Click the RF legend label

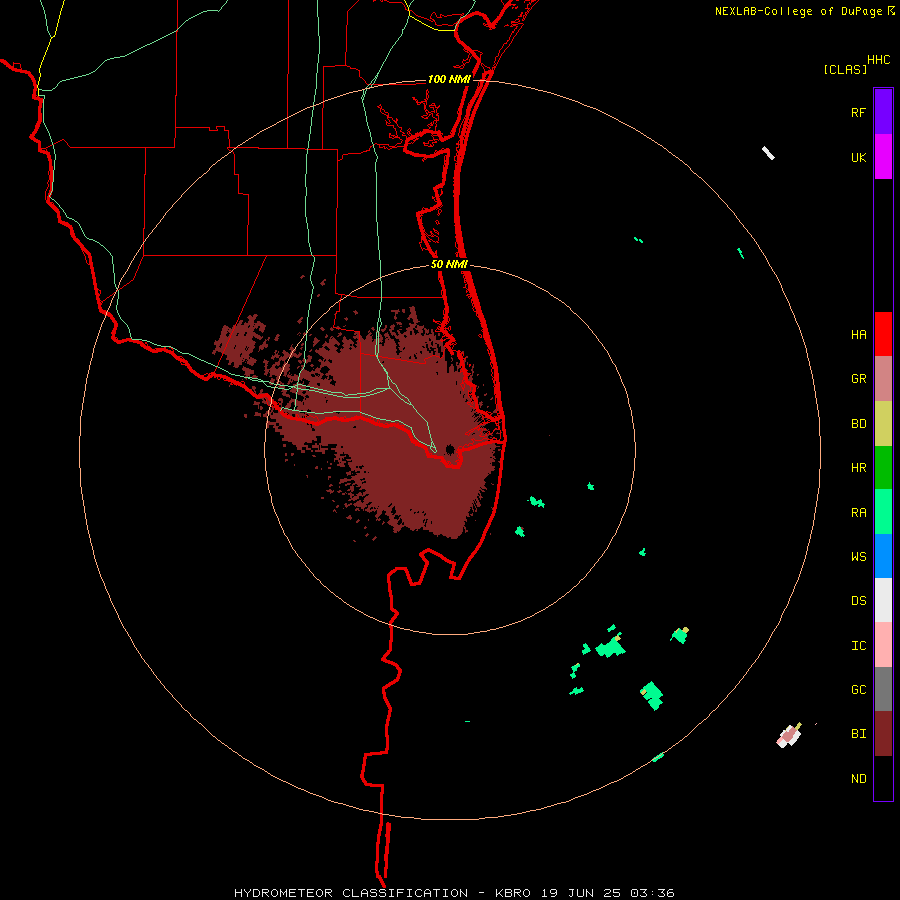point(858,113)
